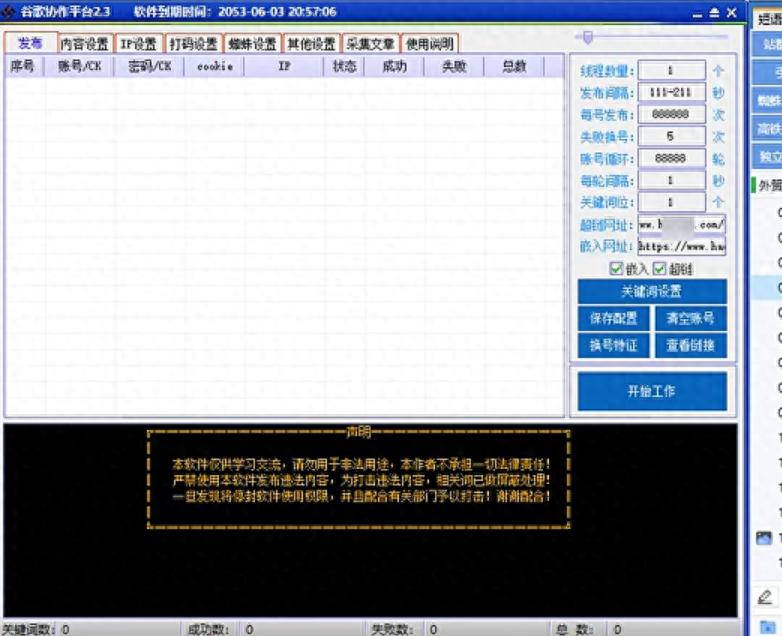This screenshot has height=636, width=782.
Task: Click the tray/eject icon in title bar
Action: [x=715, y=12]
